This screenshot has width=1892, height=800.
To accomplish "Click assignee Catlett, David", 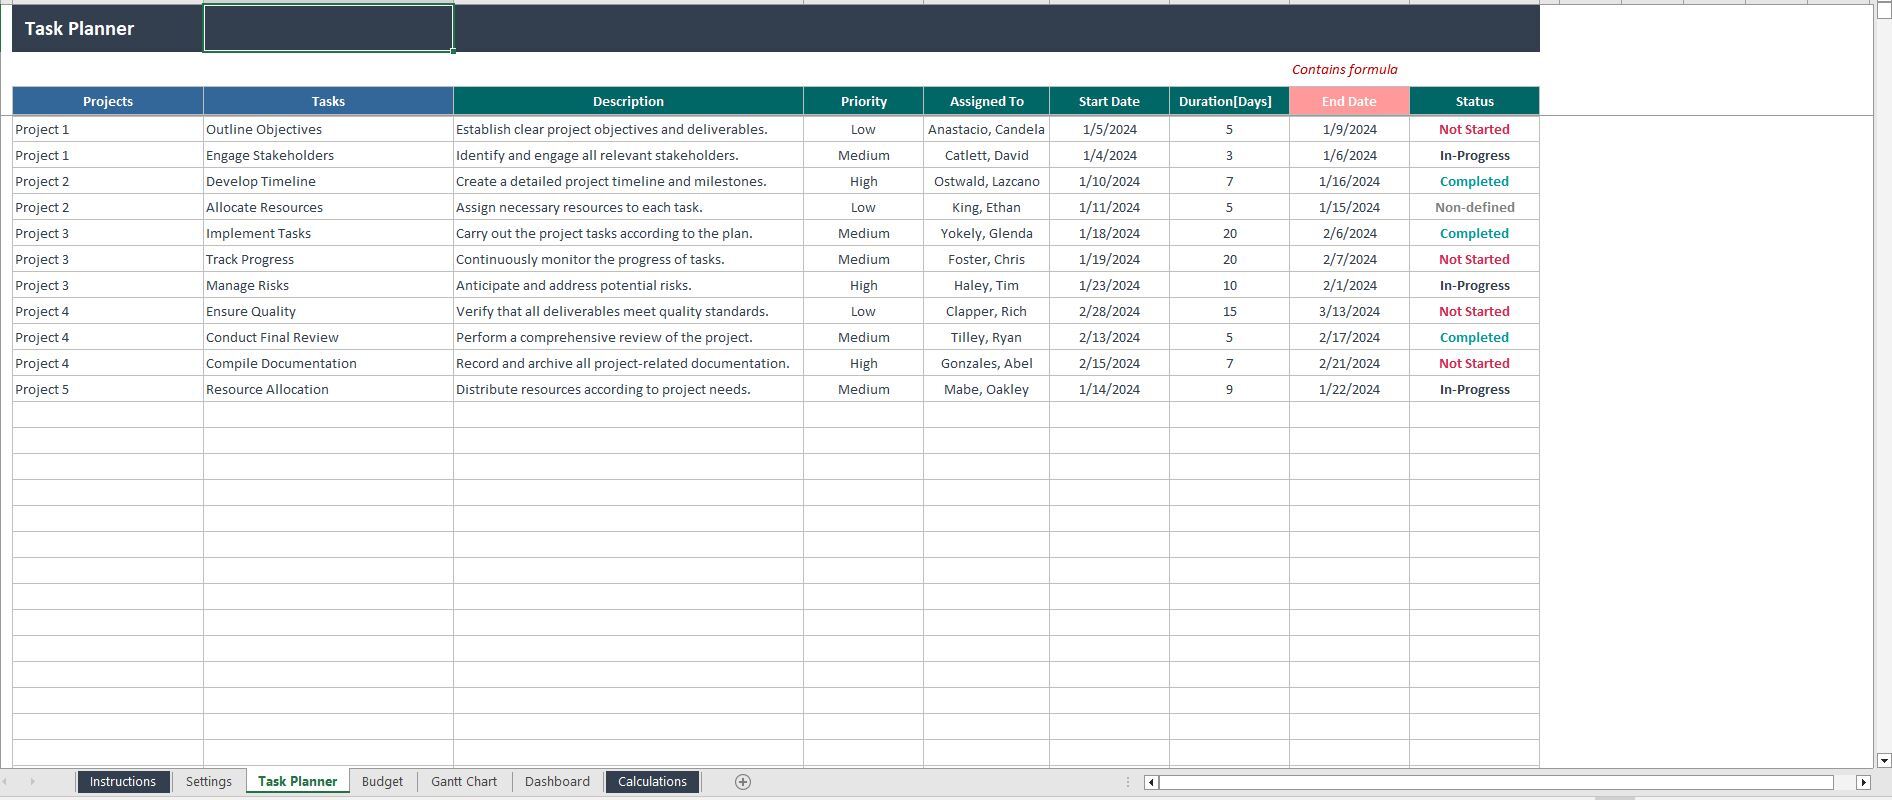I will point(986,155).
